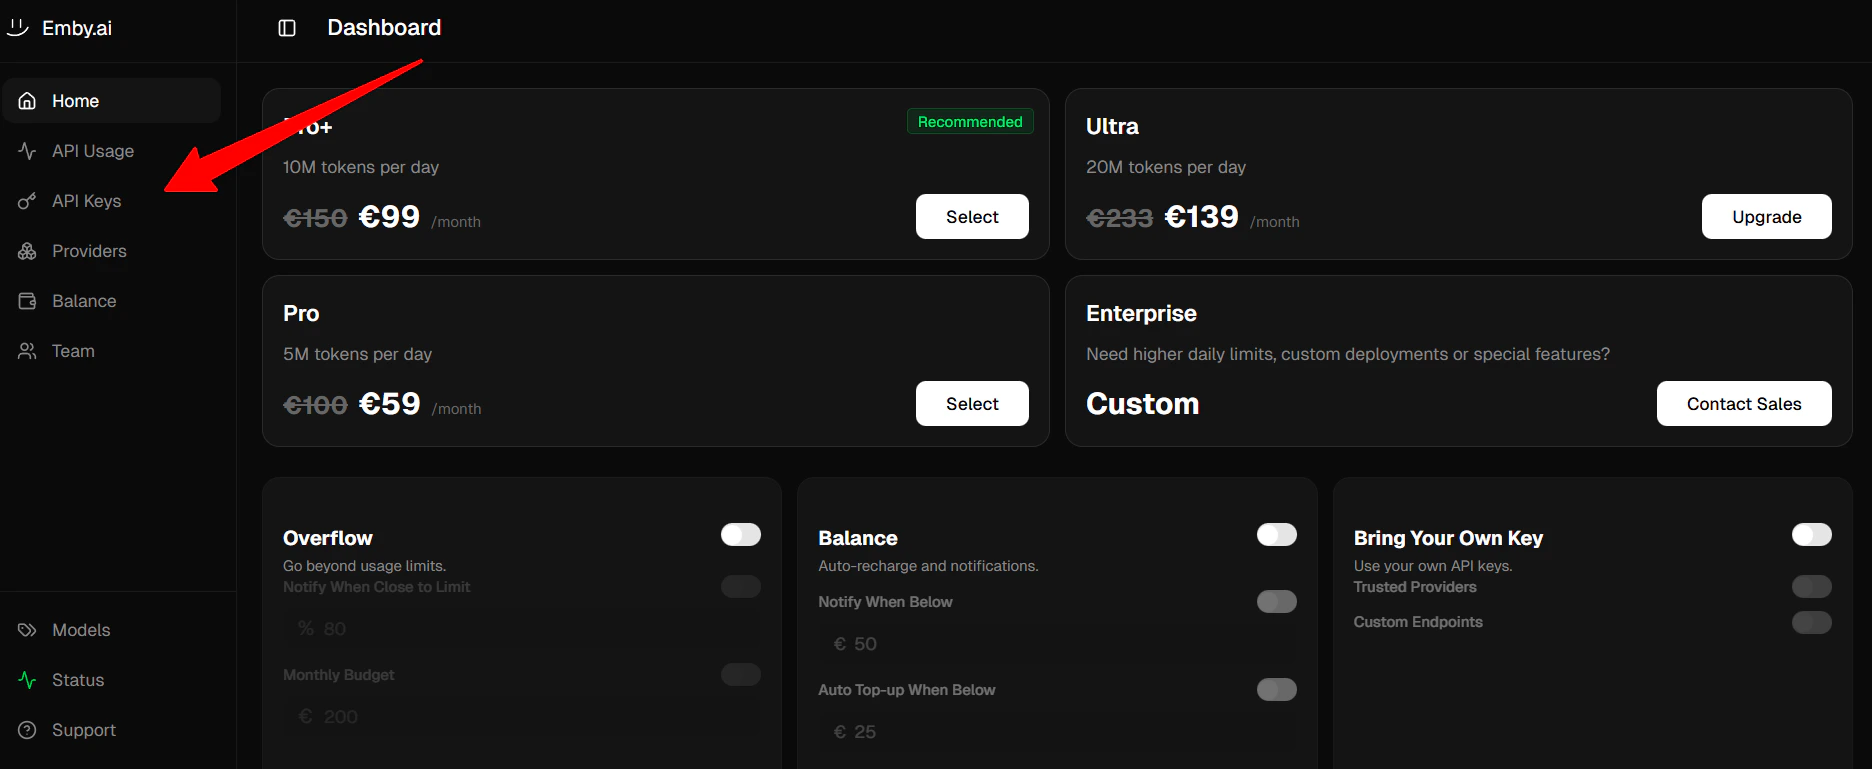Viewport: 1872px width, 769px height.
Task: Click the Balance wallet icon in sidebar
Action: 26,300
